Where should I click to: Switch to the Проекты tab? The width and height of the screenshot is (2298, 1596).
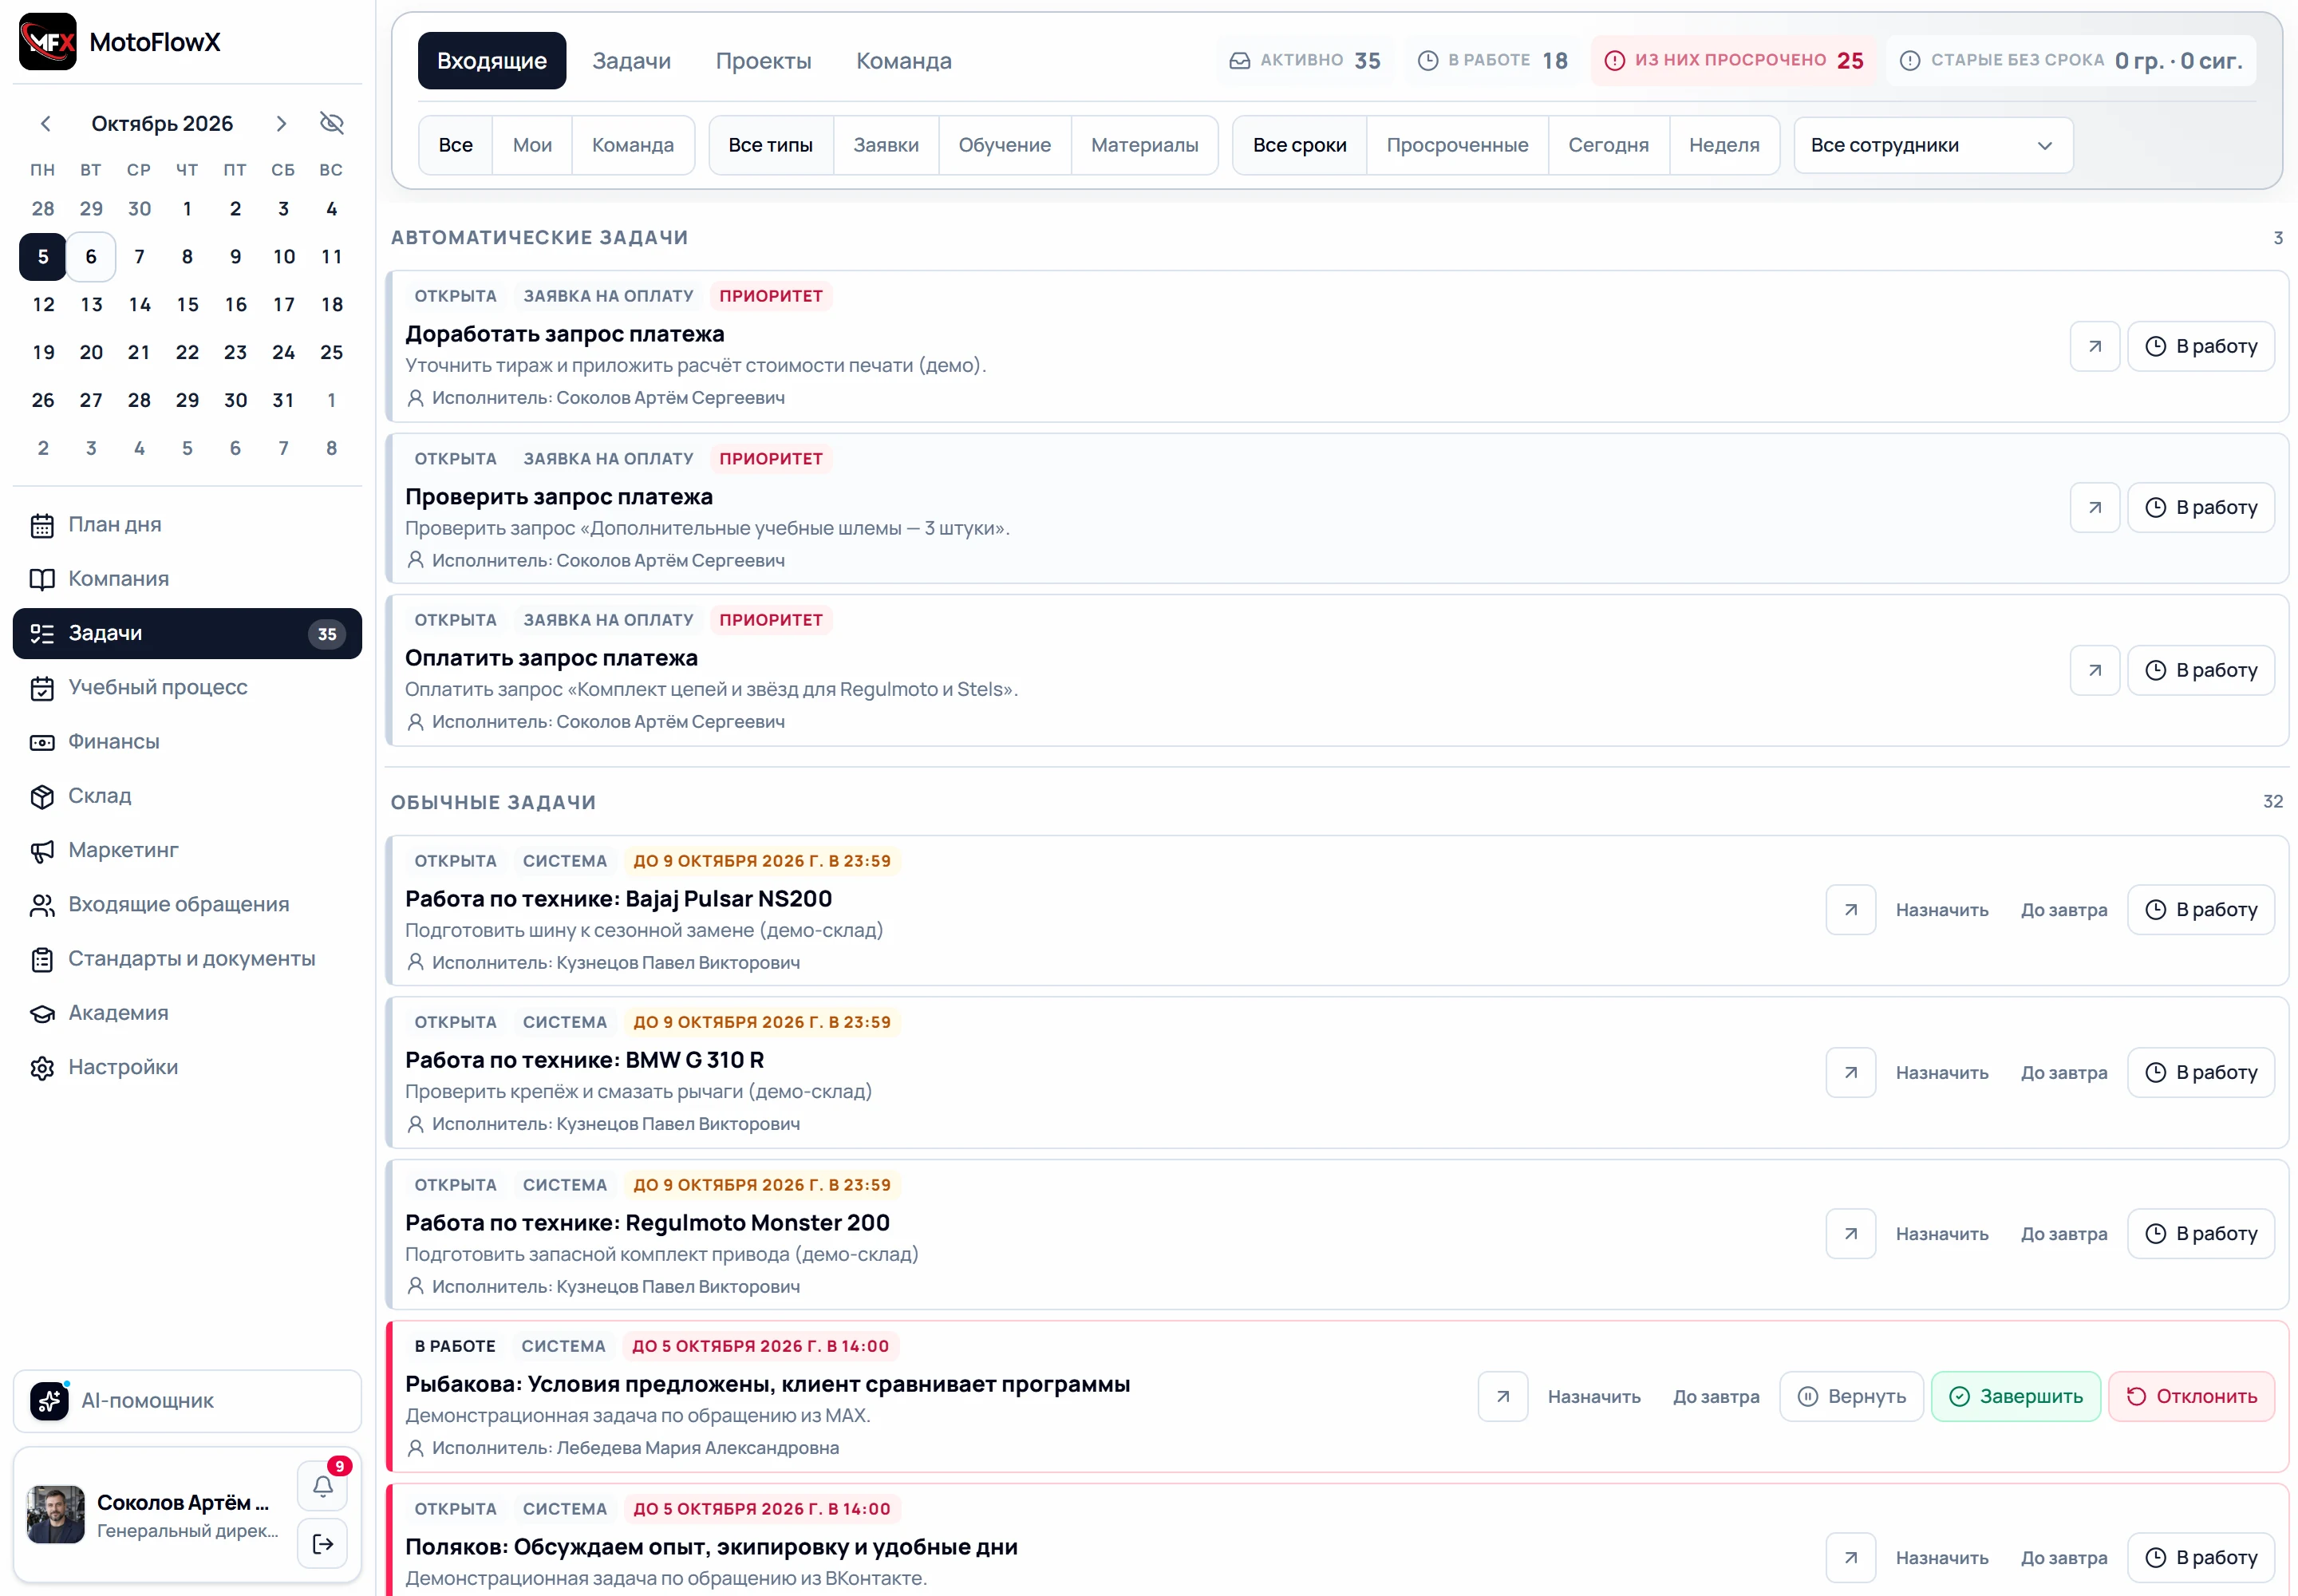pyautogui.click(x=763, y=61)
